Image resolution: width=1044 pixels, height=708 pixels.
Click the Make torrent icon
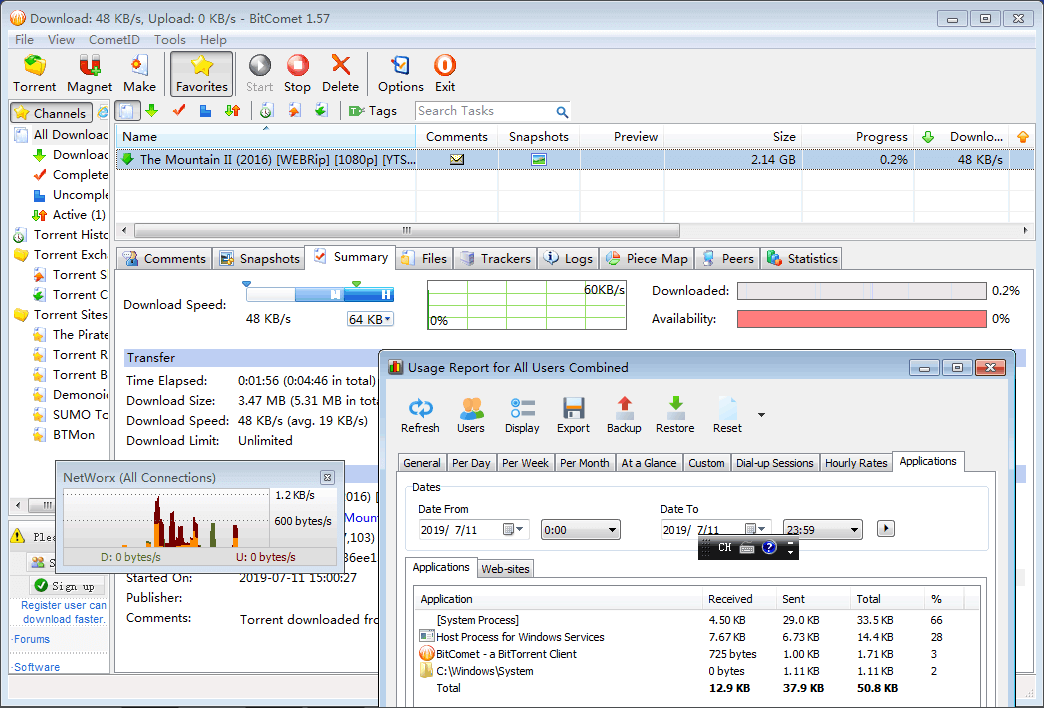139,74
